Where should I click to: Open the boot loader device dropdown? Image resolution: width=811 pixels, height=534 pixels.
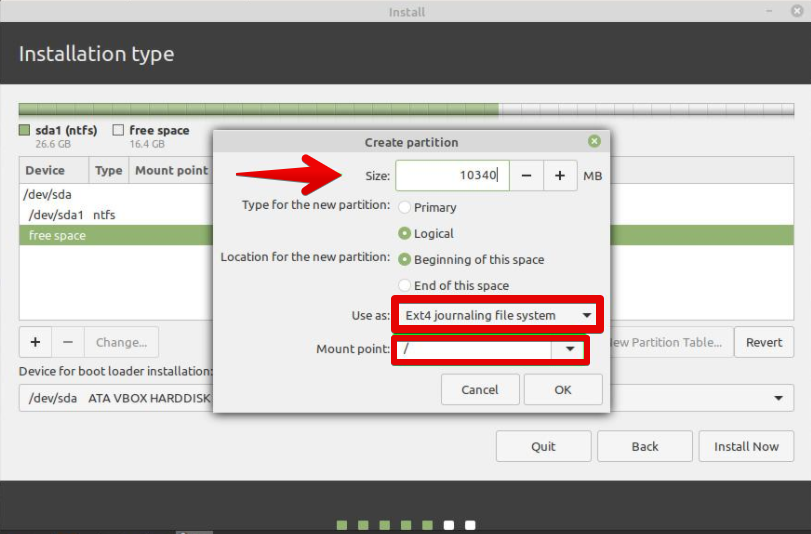pos(777,399)
